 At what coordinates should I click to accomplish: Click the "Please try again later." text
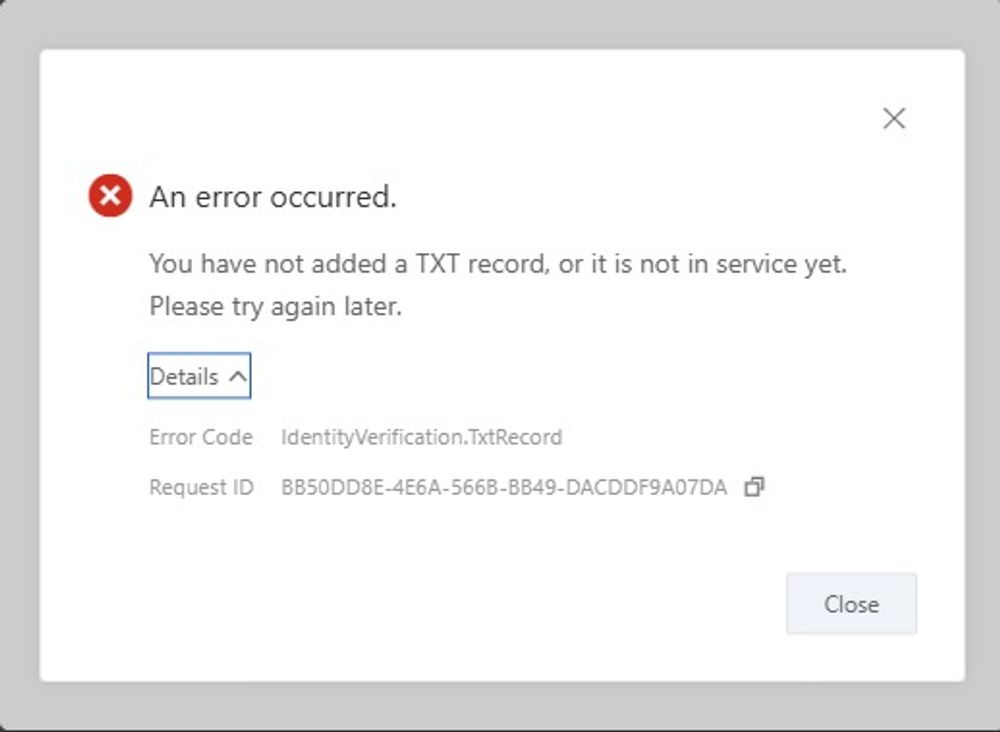pos(275,307)
